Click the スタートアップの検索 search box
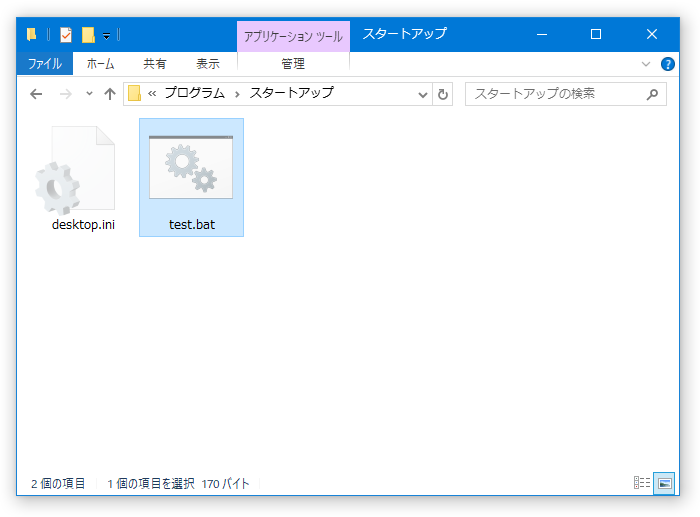Screen dimensions: 700x517 pos(566,94)
